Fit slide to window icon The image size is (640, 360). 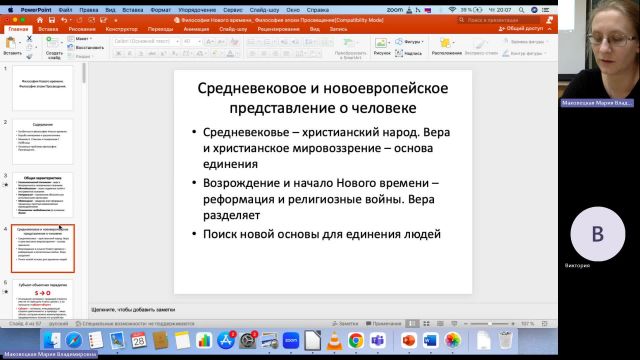click(x=544, y=324)
